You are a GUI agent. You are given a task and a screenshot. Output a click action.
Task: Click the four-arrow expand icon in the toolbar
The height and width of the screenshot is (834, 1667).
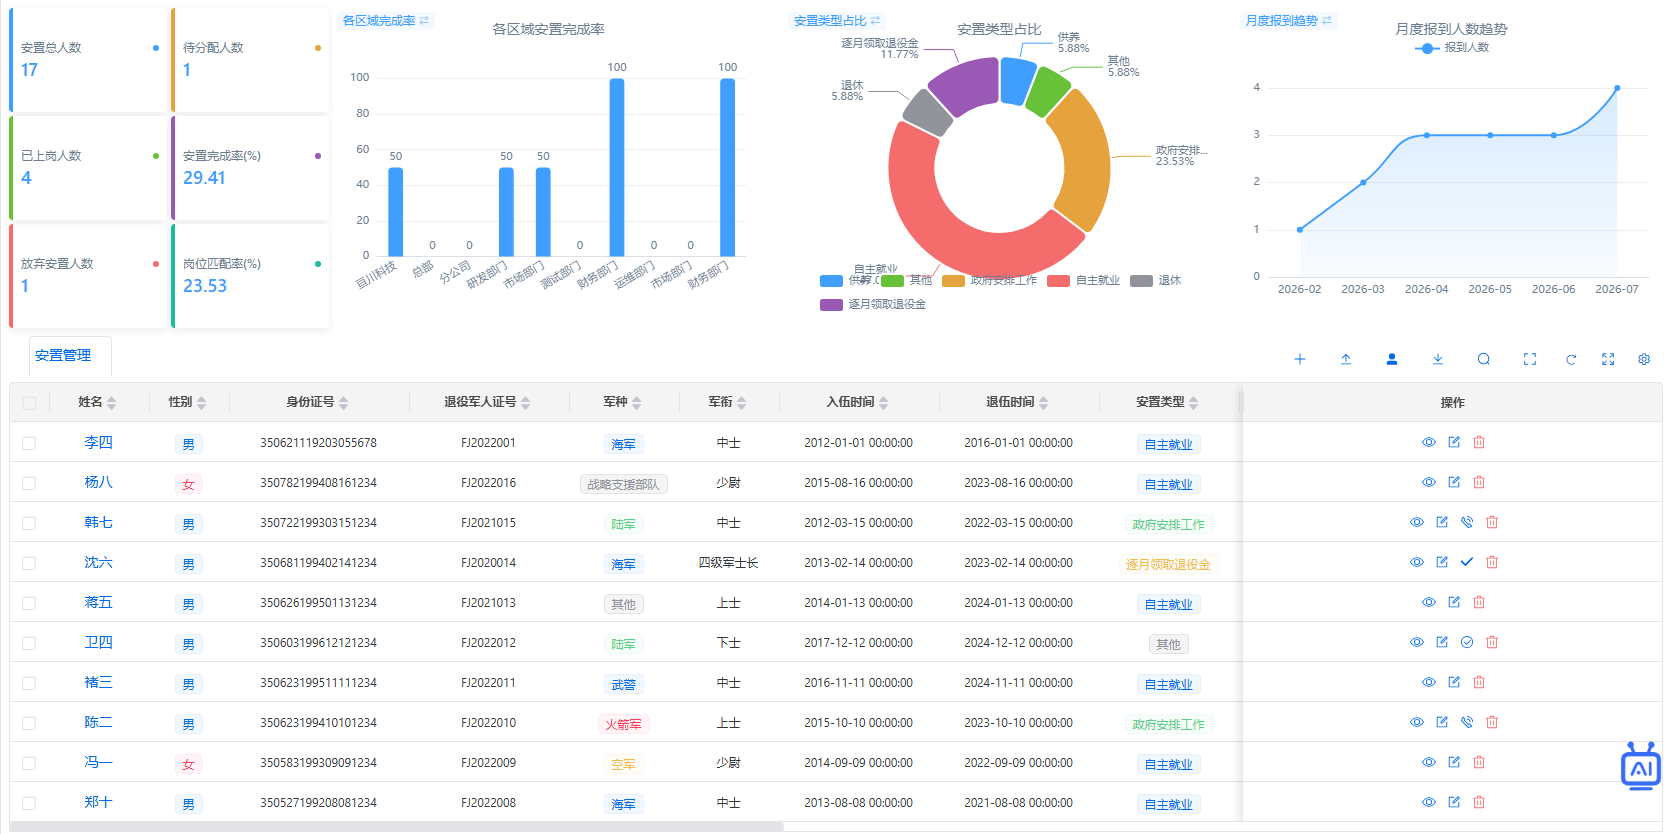(1608, 359)
